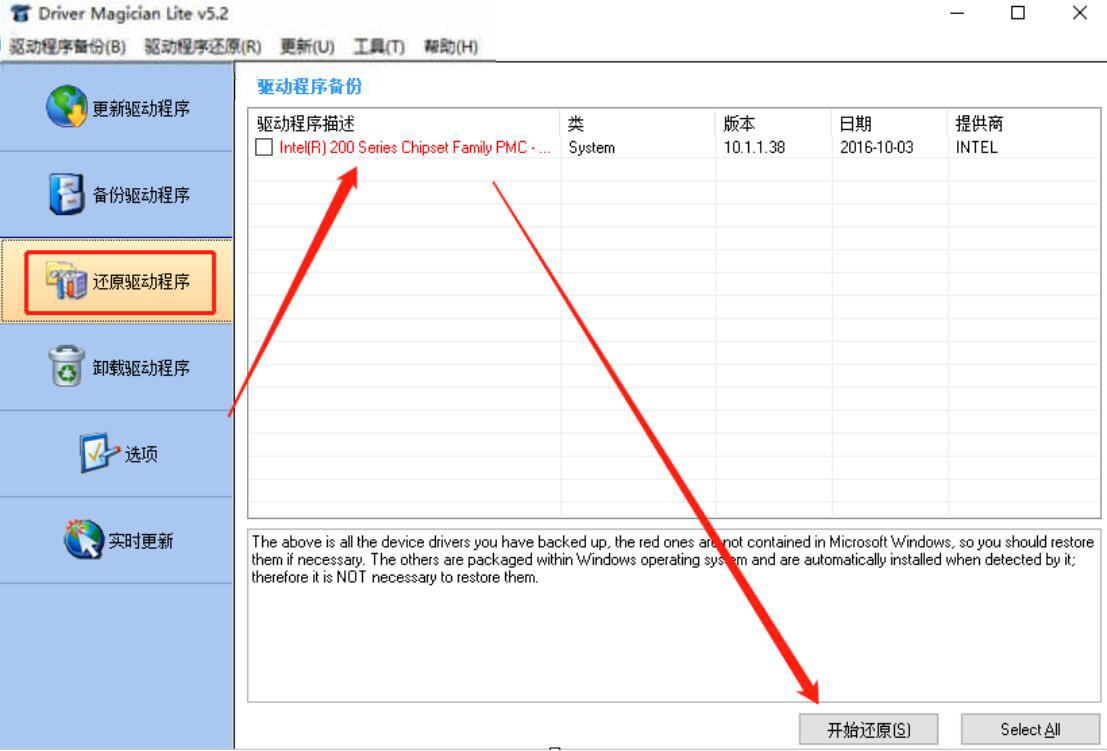Select the 卸载驱动程序 sidebar label

pyautogui.click(x=141, y=368)
